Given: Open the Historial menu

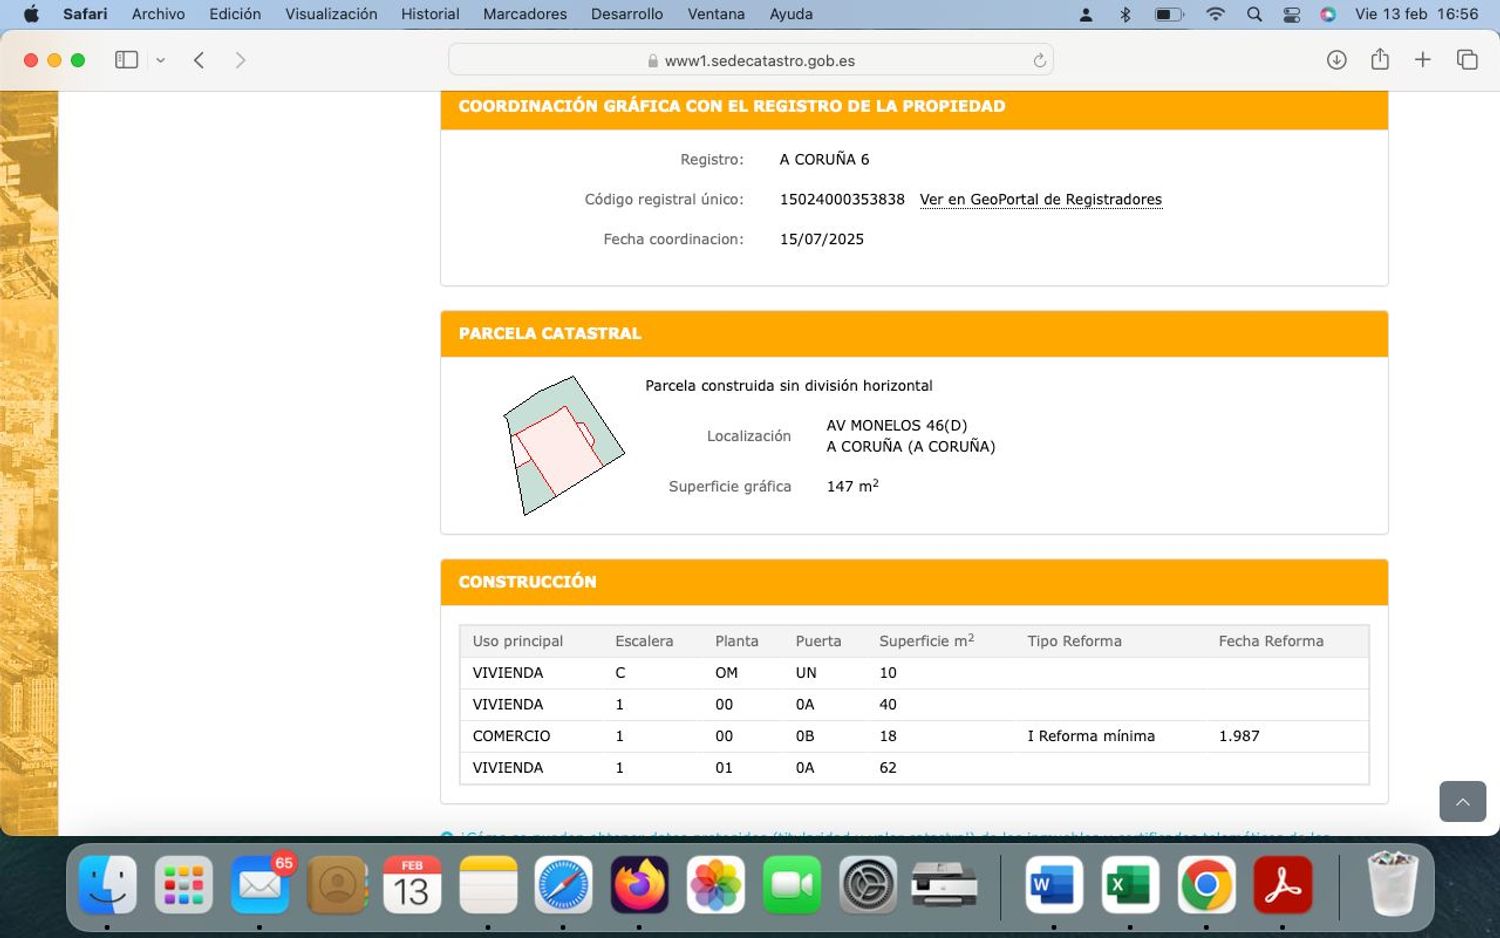Looking at the screenshot, I should point(430,14).
